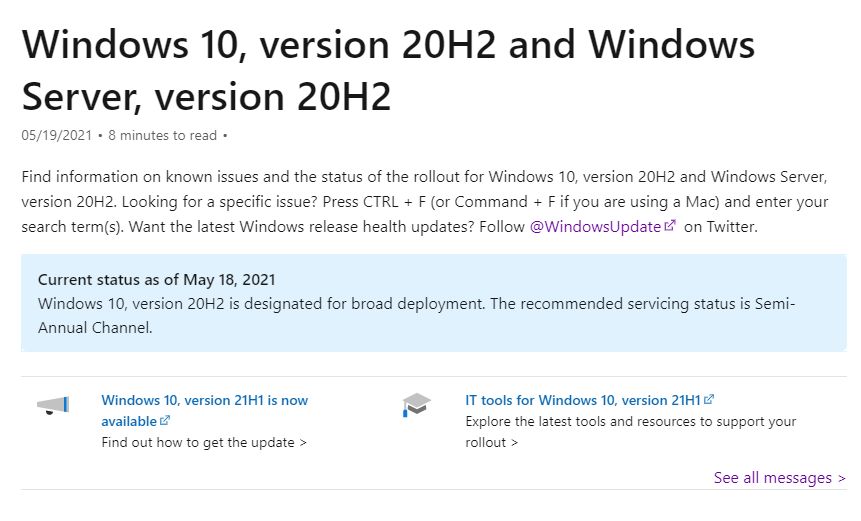
Task: Open 'IT tools for Windows 10, version 21H1'
Action: 583,400
